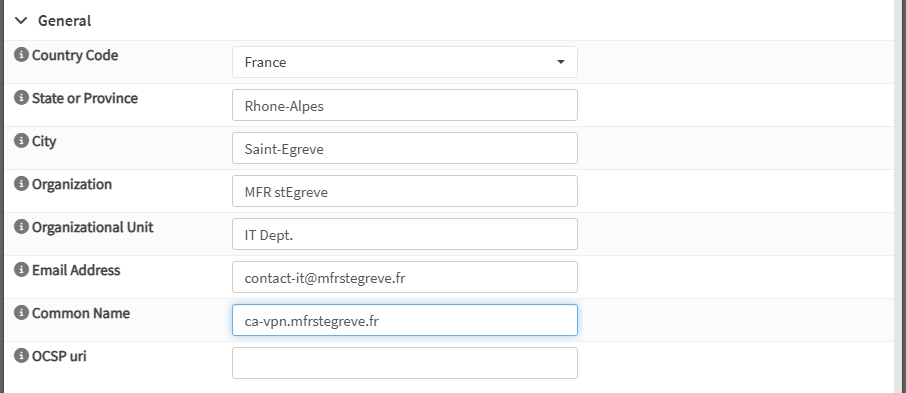Click the empty OCSP uri input field
The image size is (906, 393).
click(x=404, y=363)
